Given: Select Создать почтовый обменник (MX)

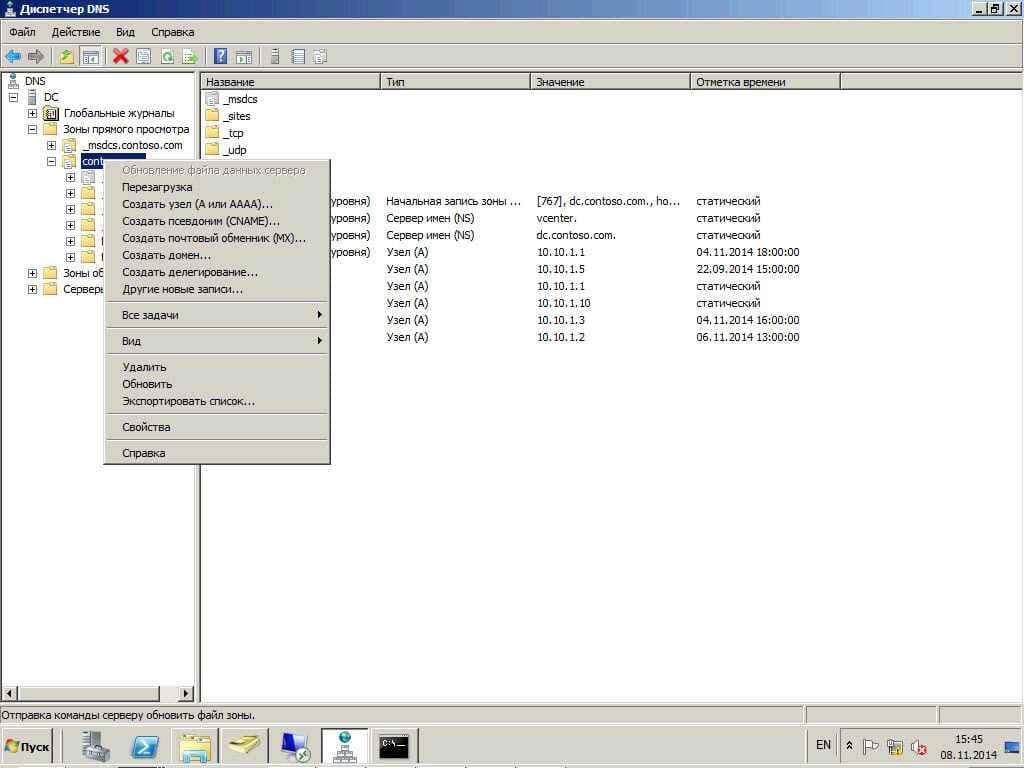Looking at the screenshot, I should pos(217,238).
